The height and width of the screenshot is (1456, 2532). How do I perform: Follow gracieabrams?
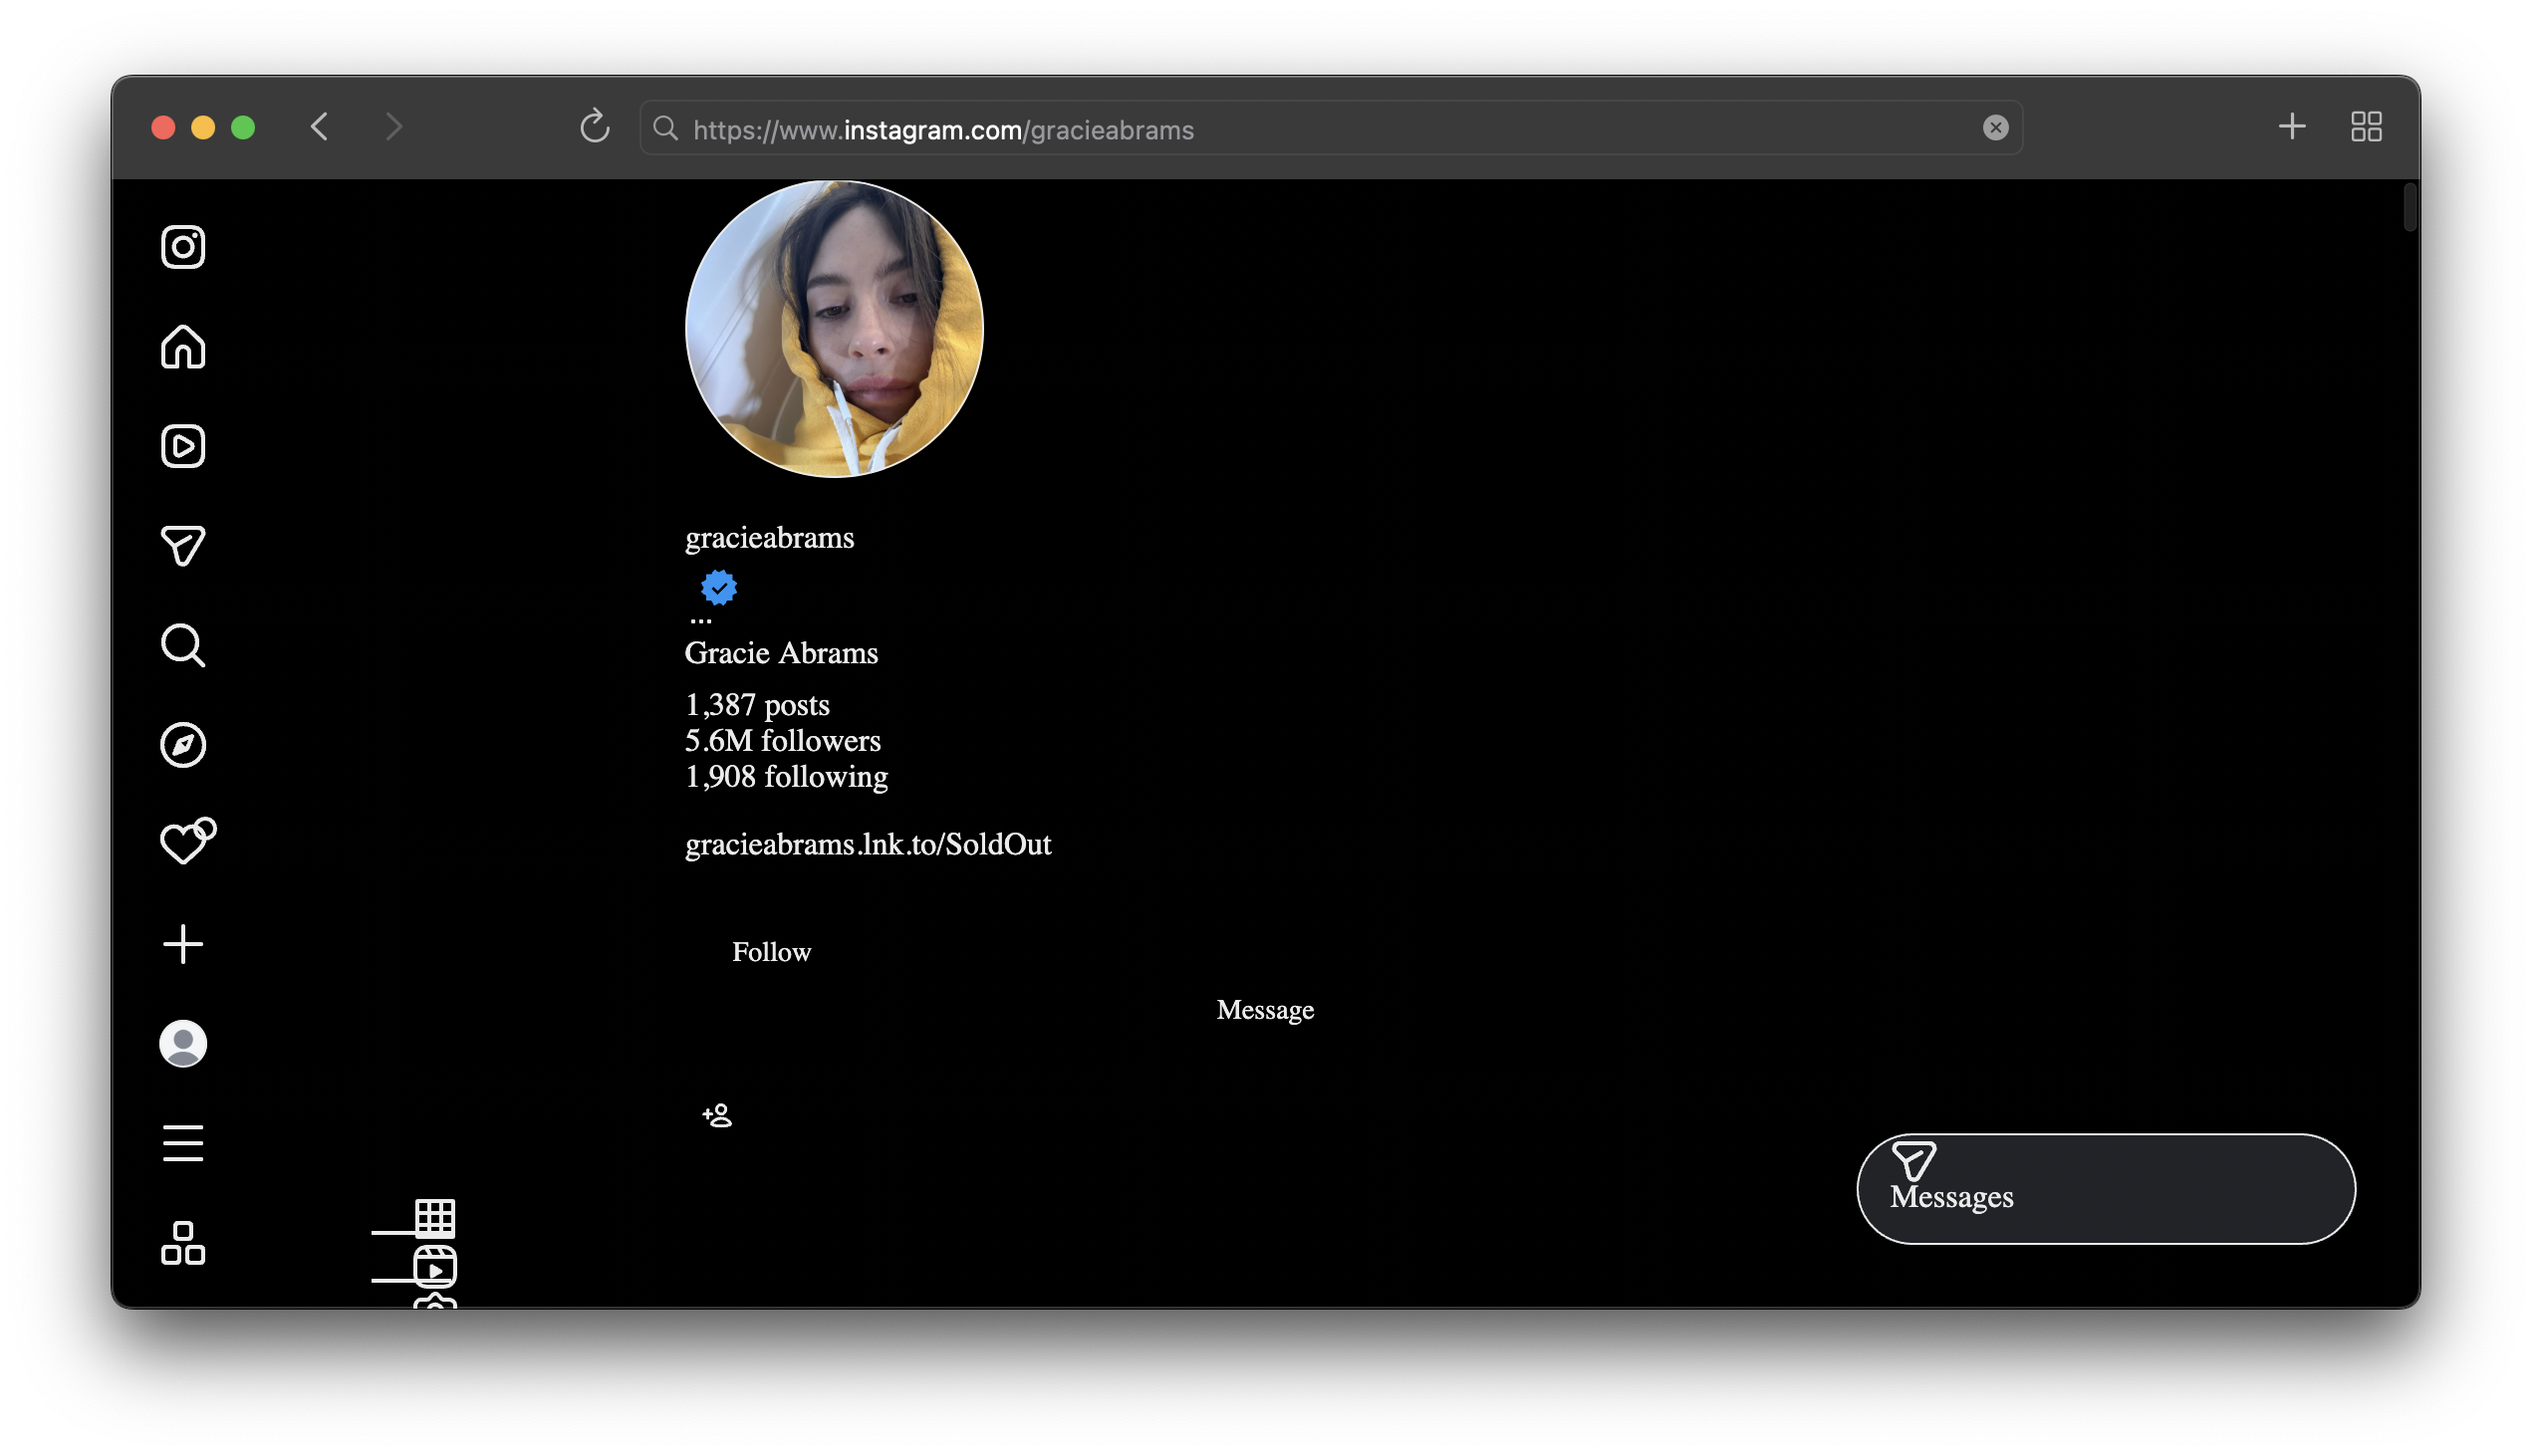pos(771,952)
